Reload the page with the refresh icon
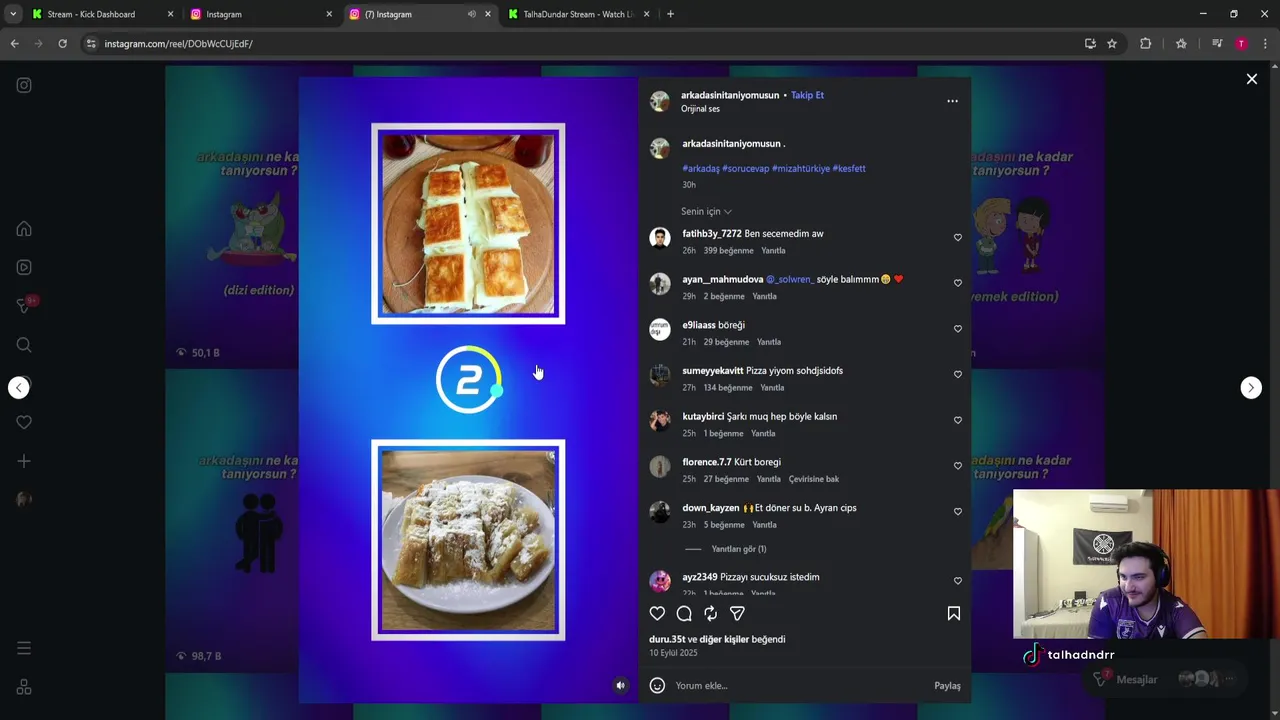 click(x=62, y=44)
